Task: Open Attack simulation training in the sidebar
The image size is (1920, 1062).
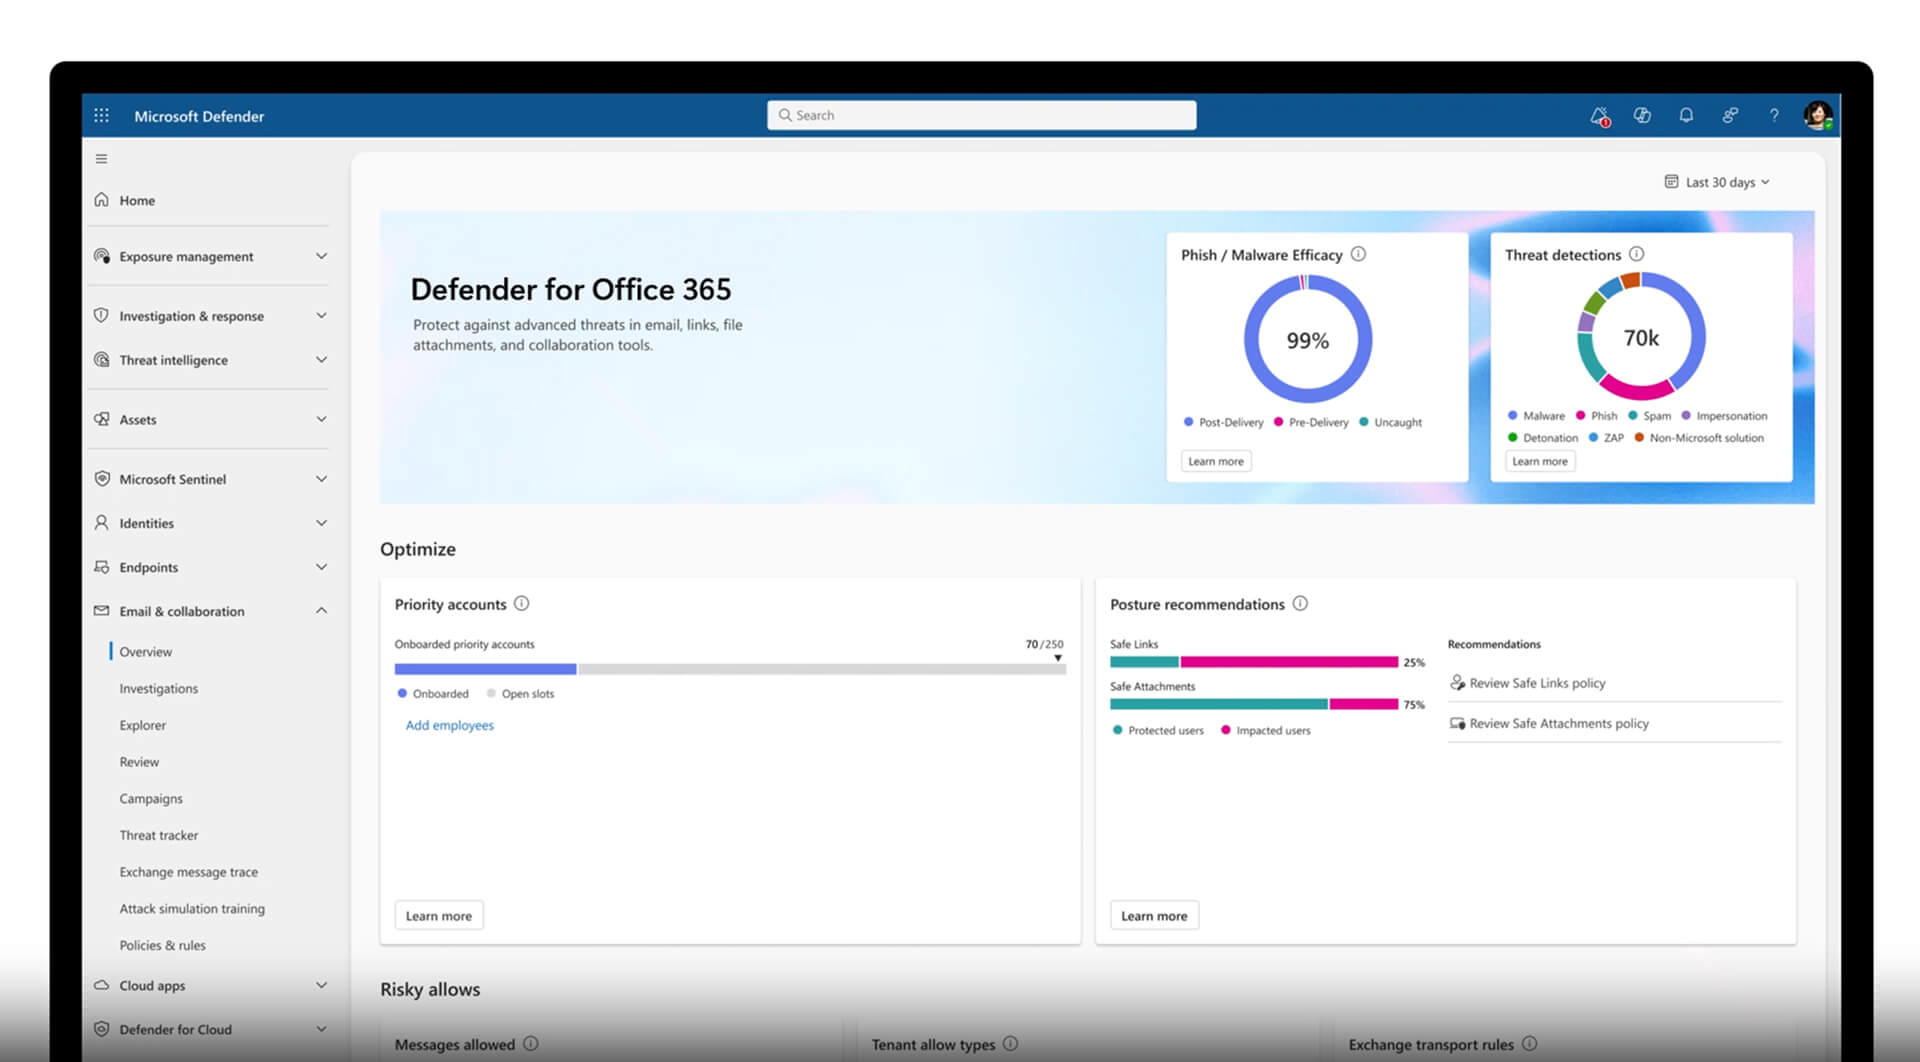Action: click(192, 908)
